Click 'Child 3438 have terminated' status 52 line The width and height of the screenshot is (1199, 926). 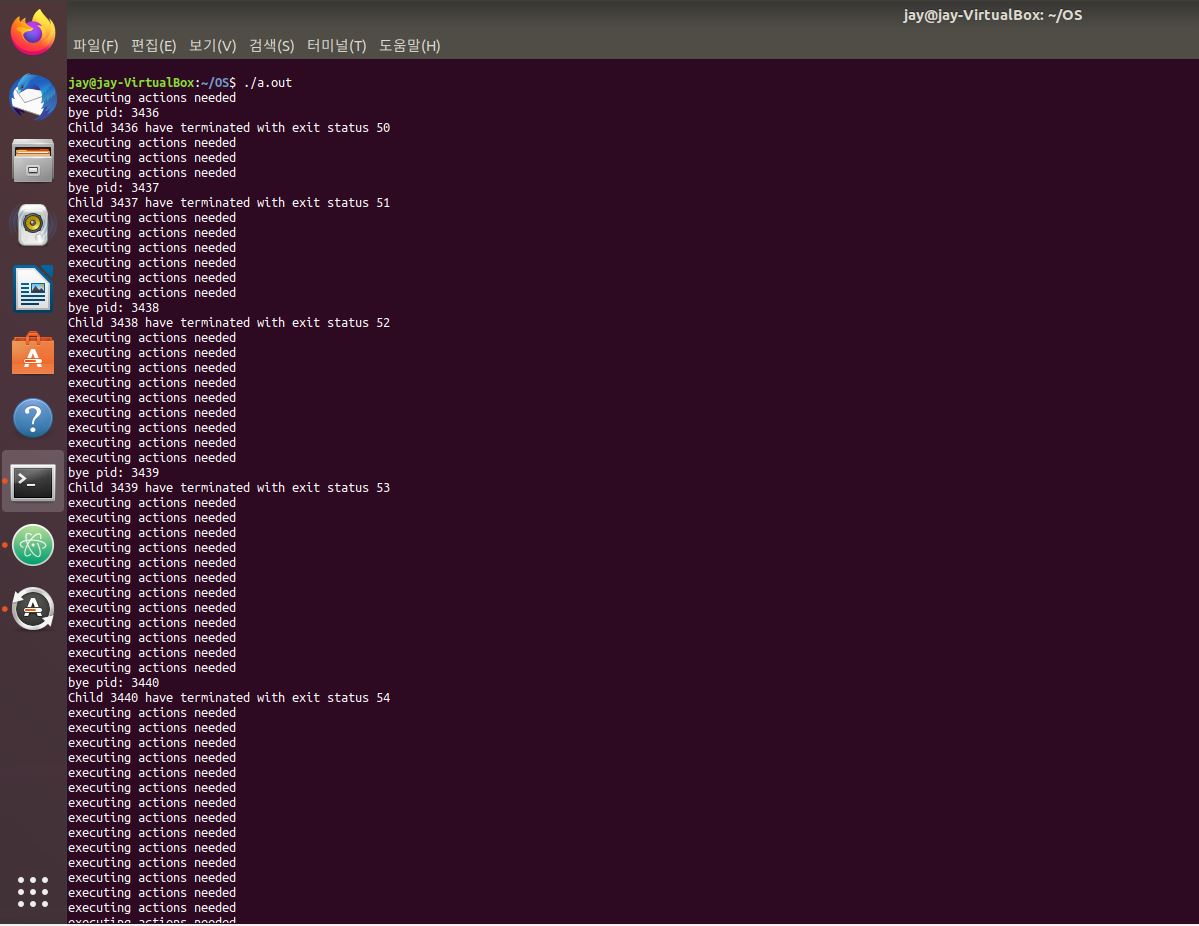[229, 323]
